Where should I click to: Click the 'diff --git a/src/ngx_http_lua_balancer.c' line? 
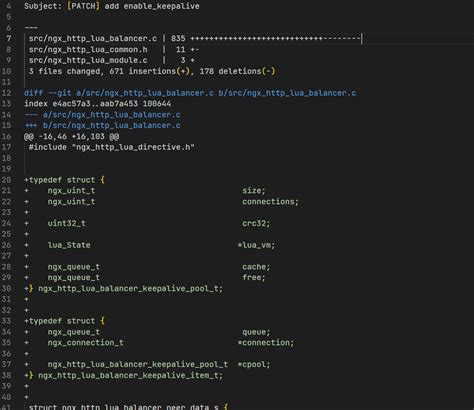click(190, 93)
